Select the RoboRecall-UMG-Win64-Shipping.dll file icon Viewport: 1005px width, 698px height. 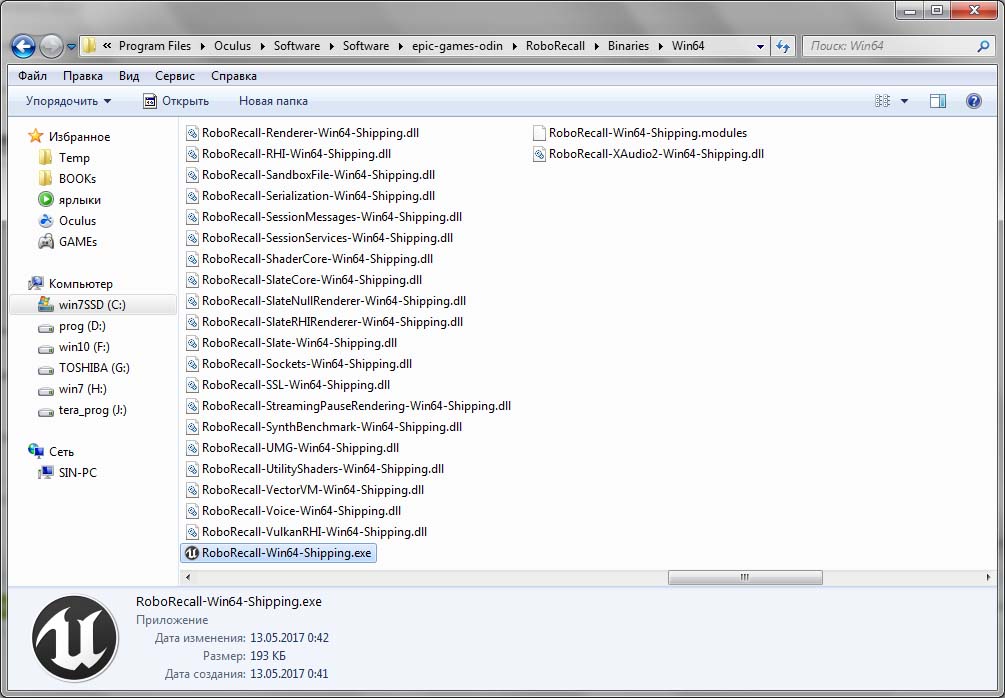point(192,448)
